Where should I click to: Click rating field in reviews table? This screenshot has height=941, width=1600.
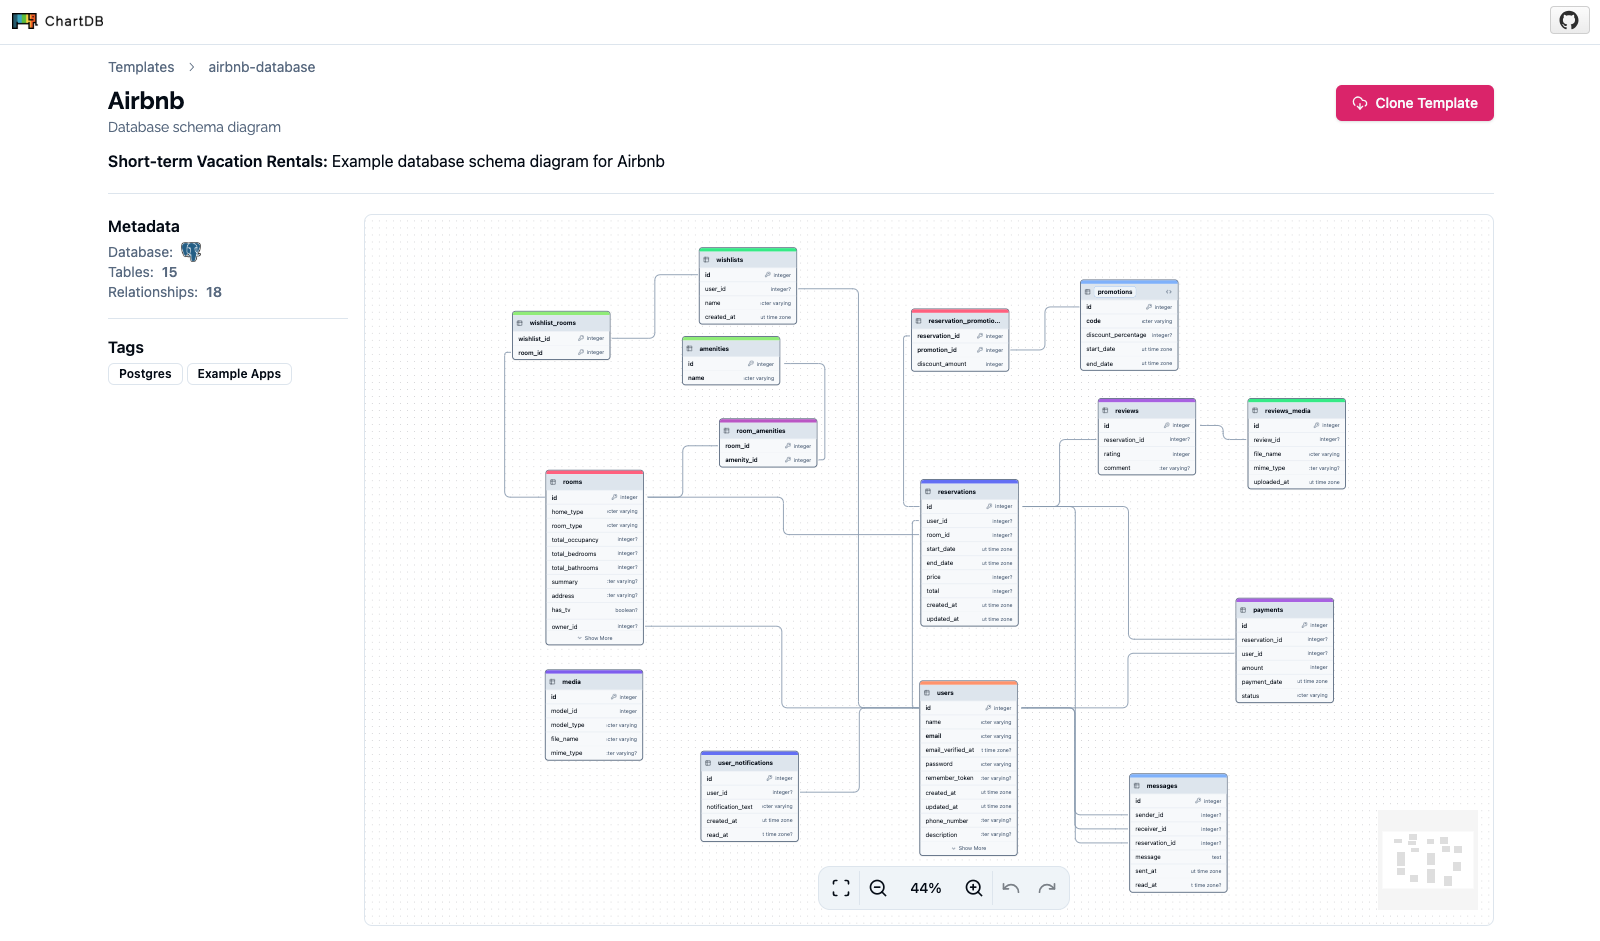pyautogui.click(x=1147, y=454)
